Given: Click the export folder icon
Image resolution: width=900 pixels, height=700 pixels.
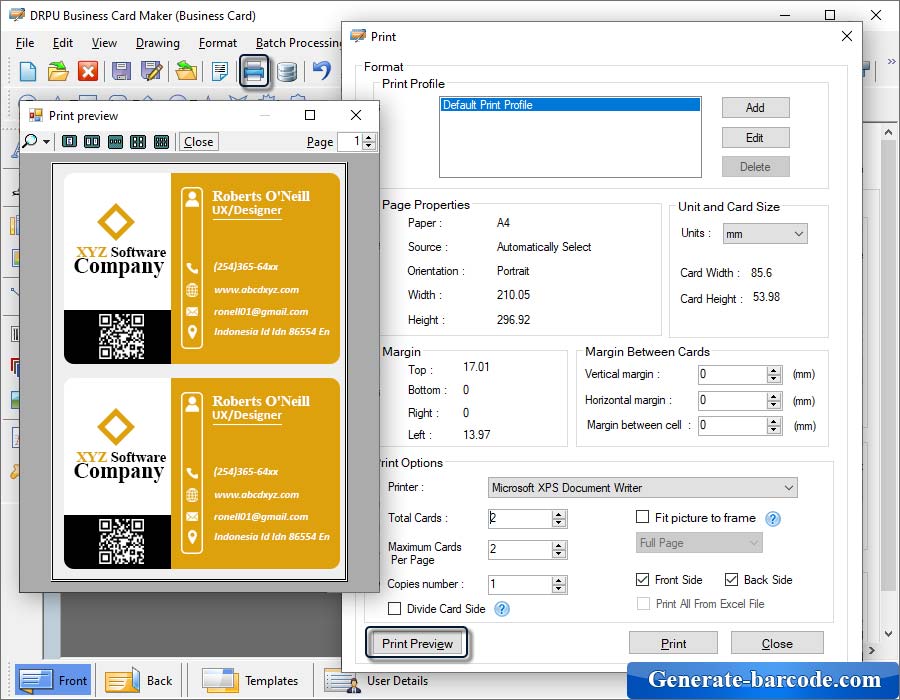Looking at the screenshot, I should [187, 71].
